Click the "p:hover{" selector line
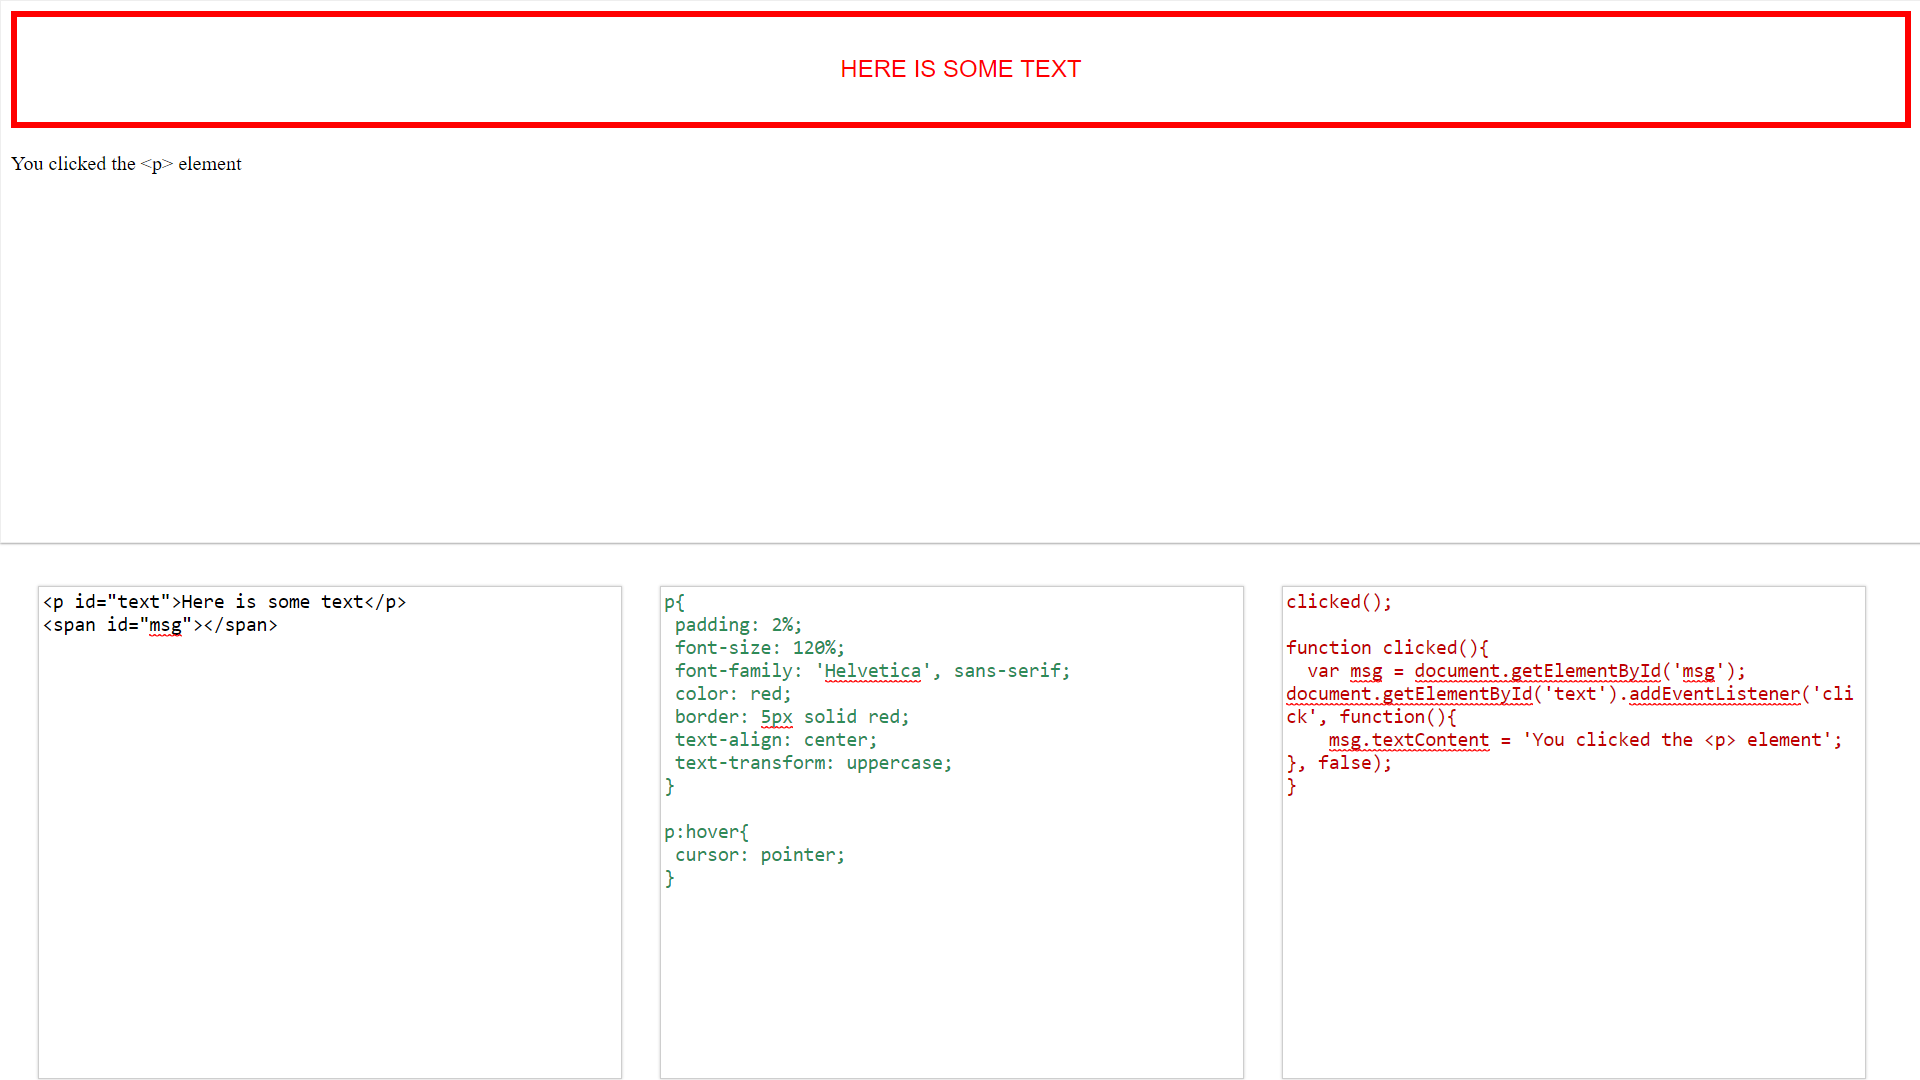 tap(707, 832)
